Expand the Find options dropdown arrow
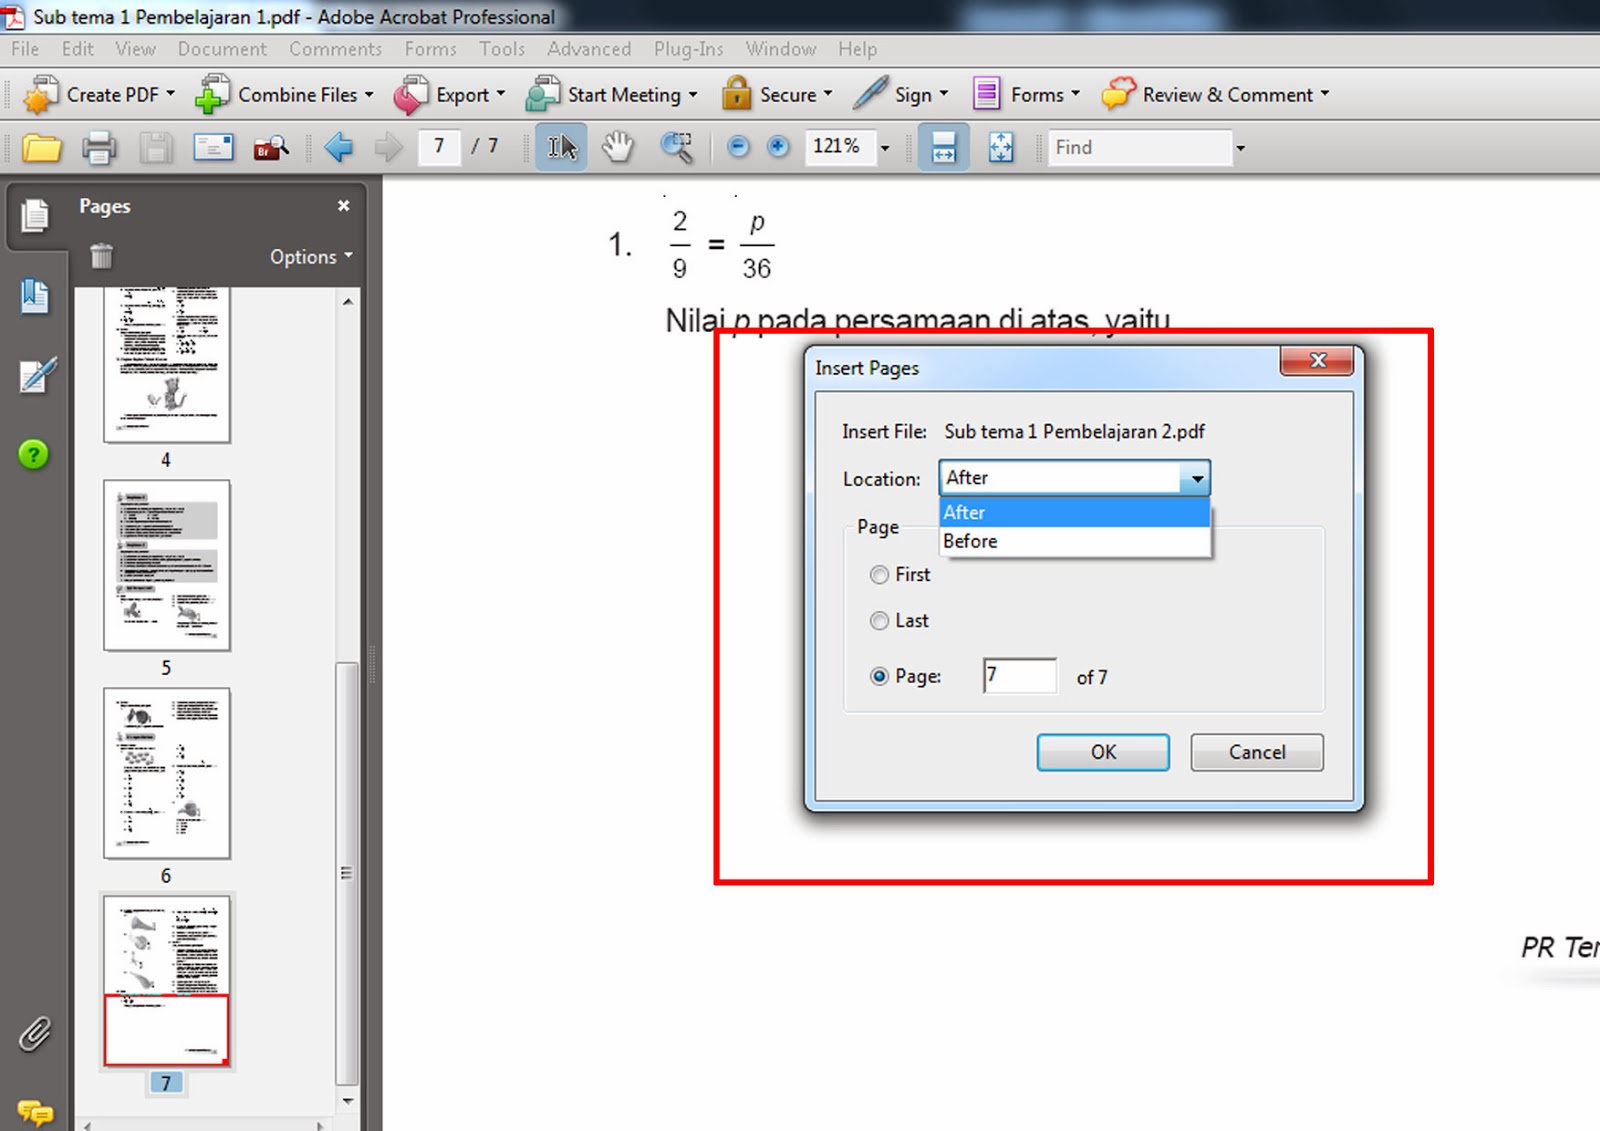This screenshot has width=1600, height=1131. (x=1240, y=148)
